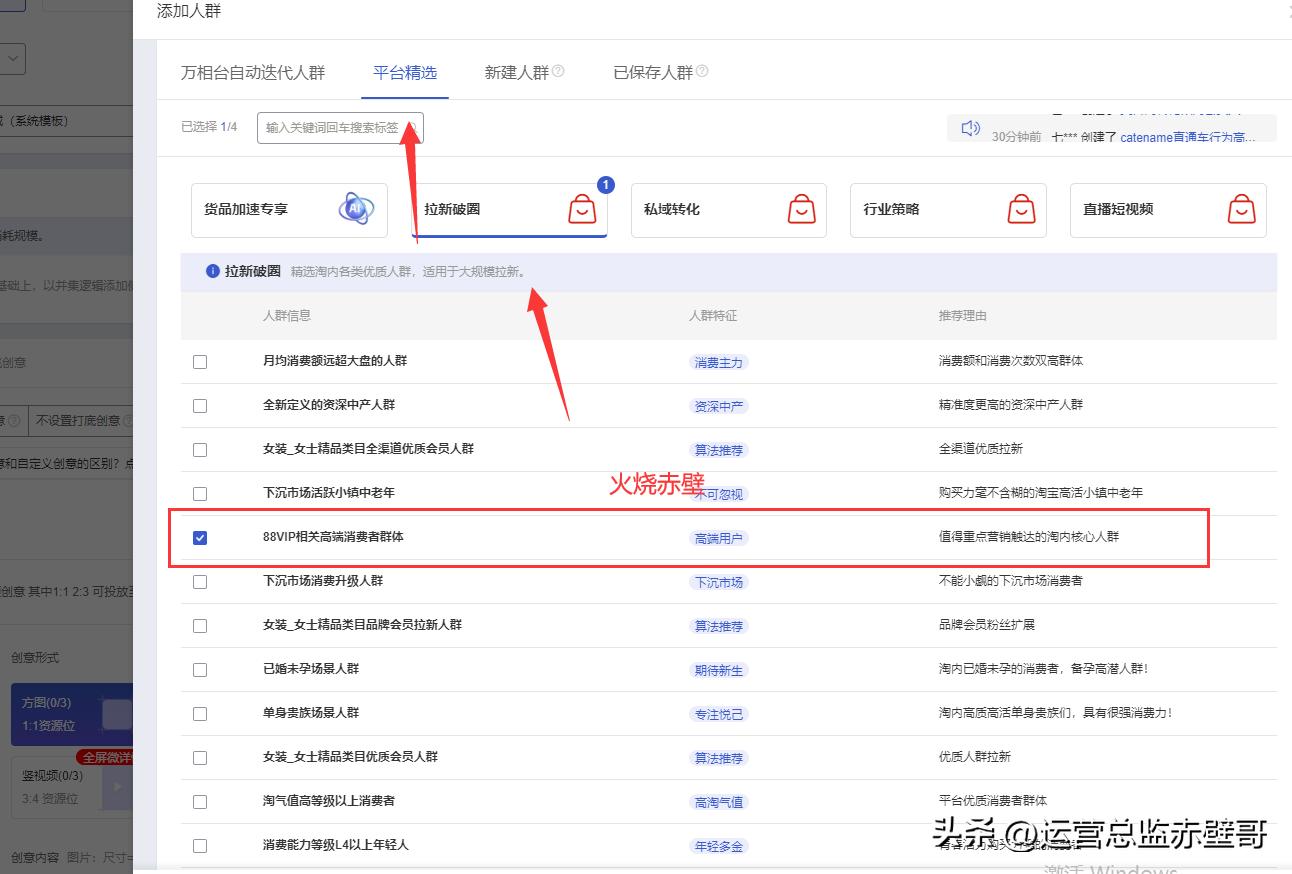Click the 高端用户 tag on the 88VIP row
1292x874 pixels.
pyautogui.click(x=719, y=537)
